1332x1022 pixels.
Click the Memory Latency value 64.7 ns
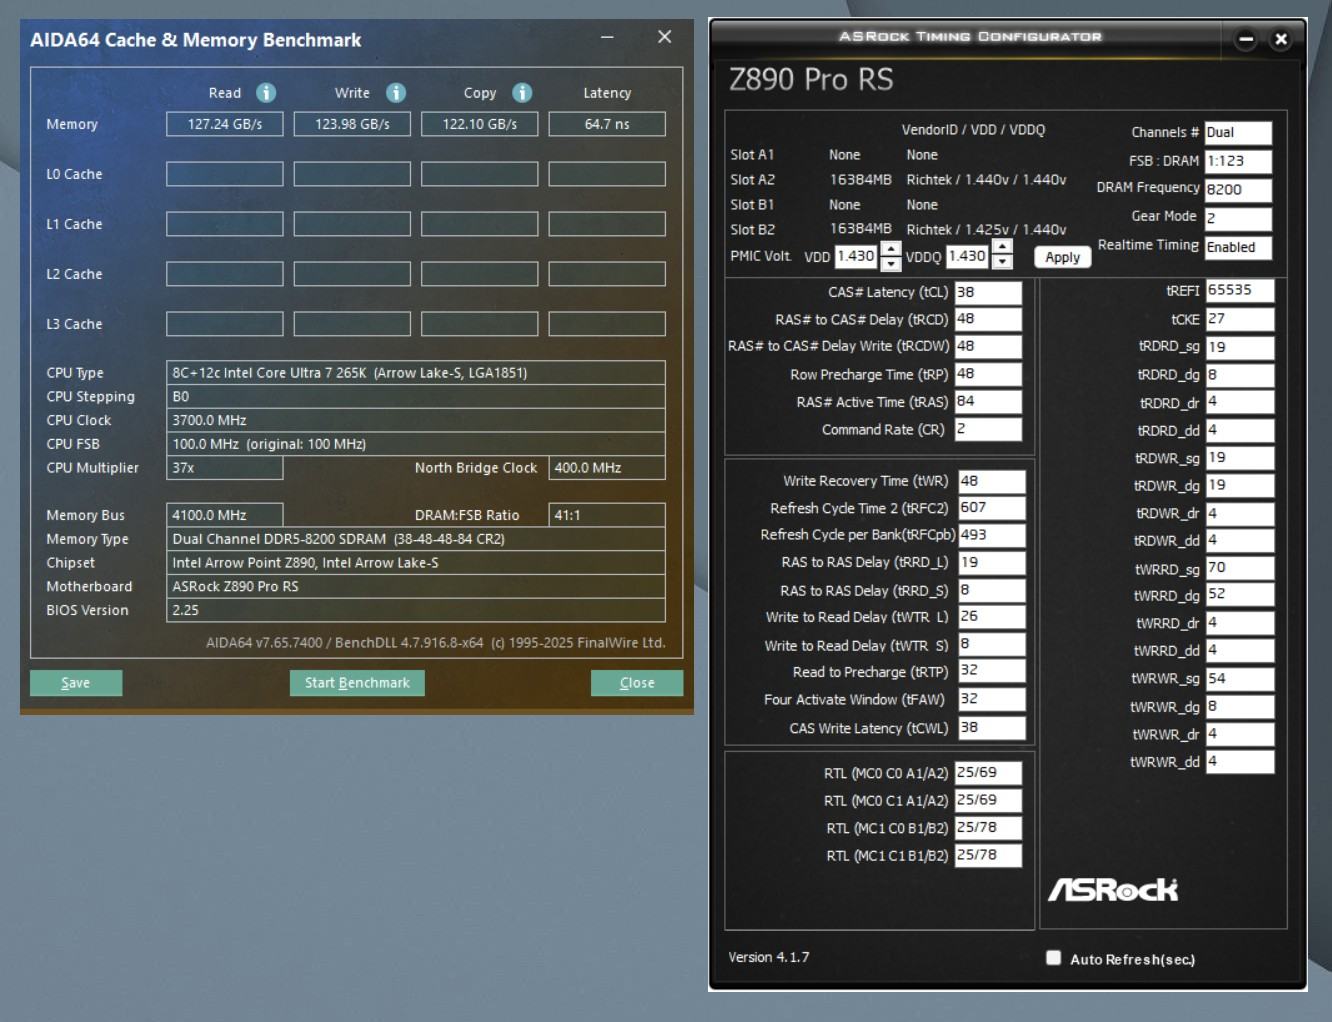tap(607, 124)
